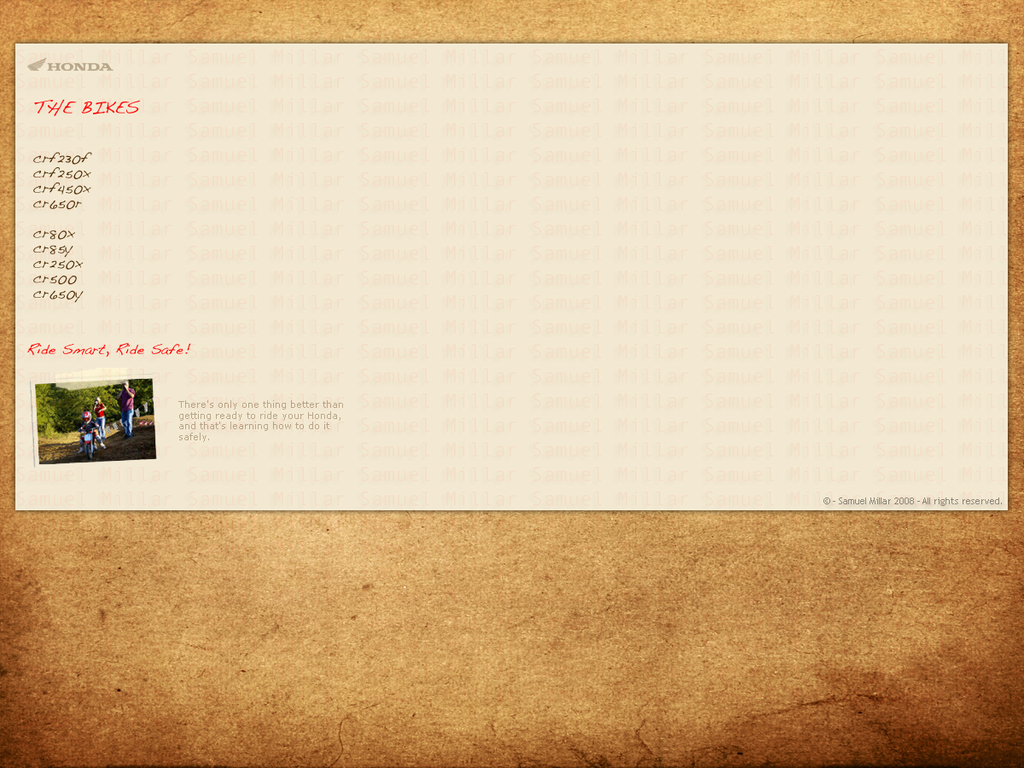Screen dimensions: 1024x768
Task: Pick cr250x from the second group
Action: pos(57,264)
